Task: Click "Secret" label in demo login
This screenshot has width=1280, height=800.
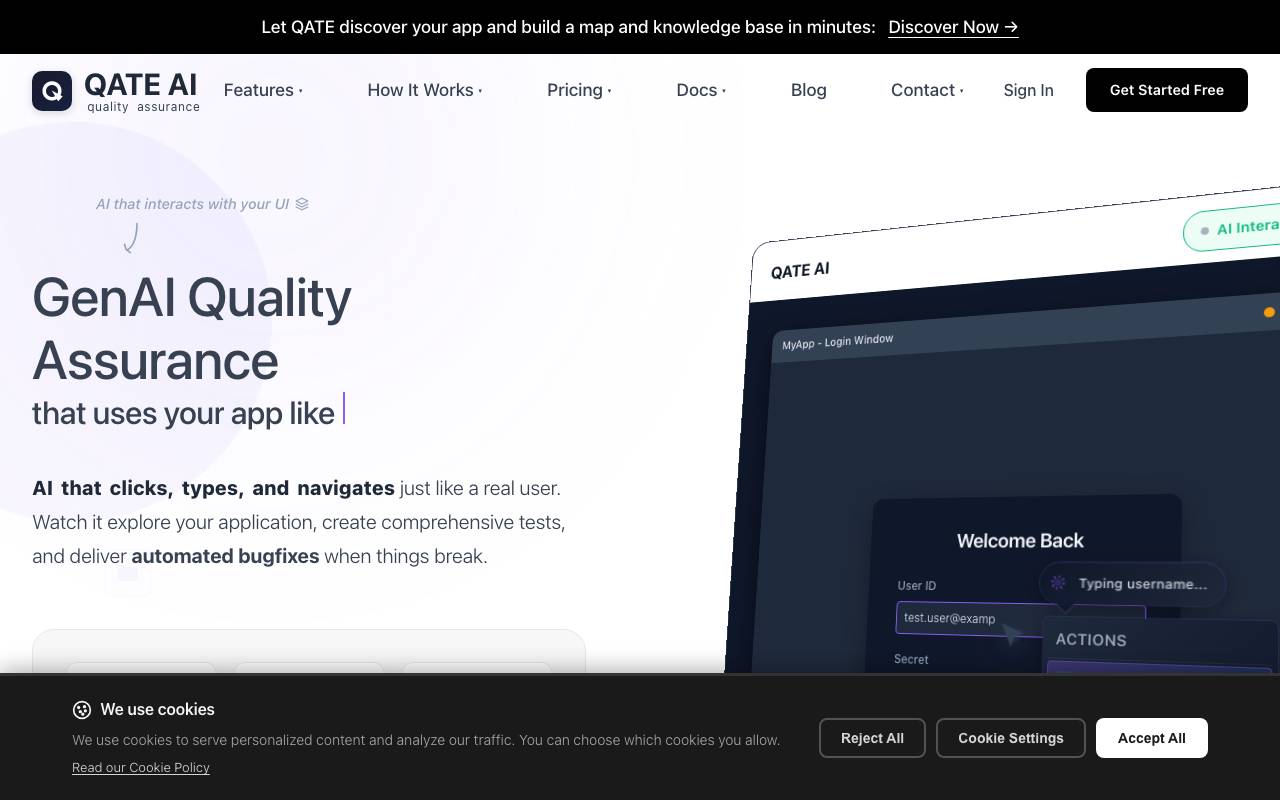Action: coord(911,659)
